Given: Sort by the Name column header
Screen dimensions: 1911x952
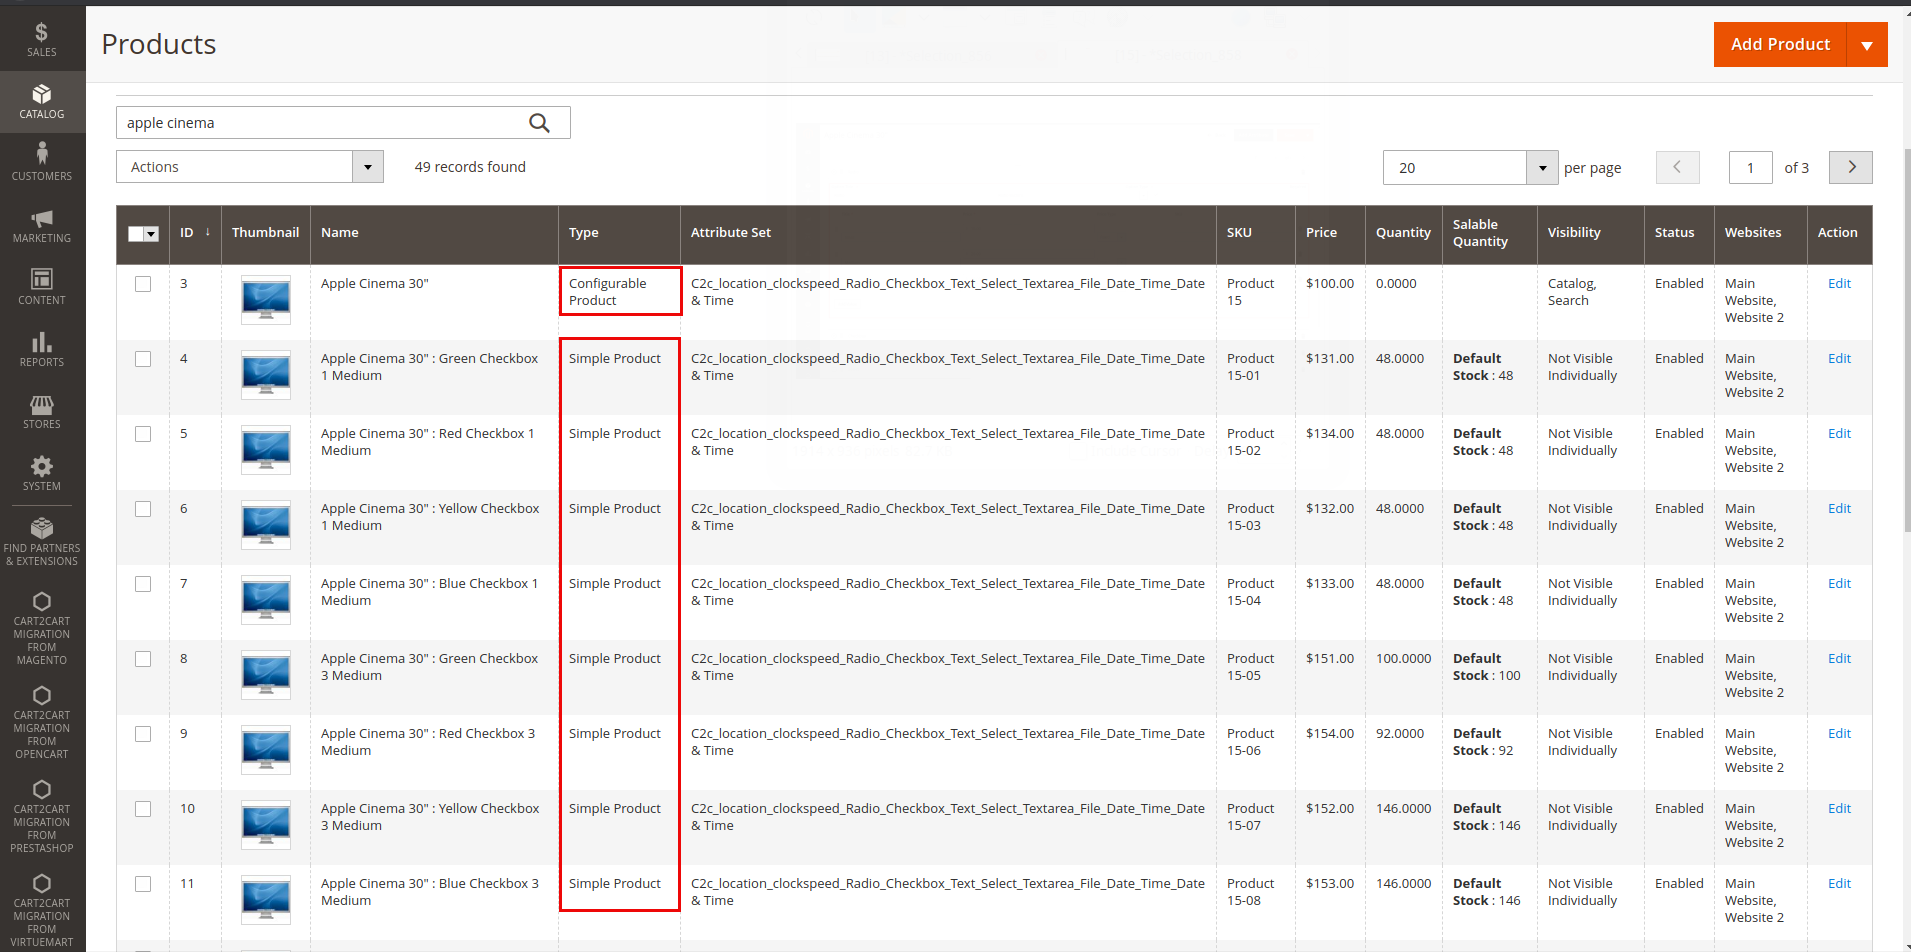Looking at the screenshot, I should 434,233.
